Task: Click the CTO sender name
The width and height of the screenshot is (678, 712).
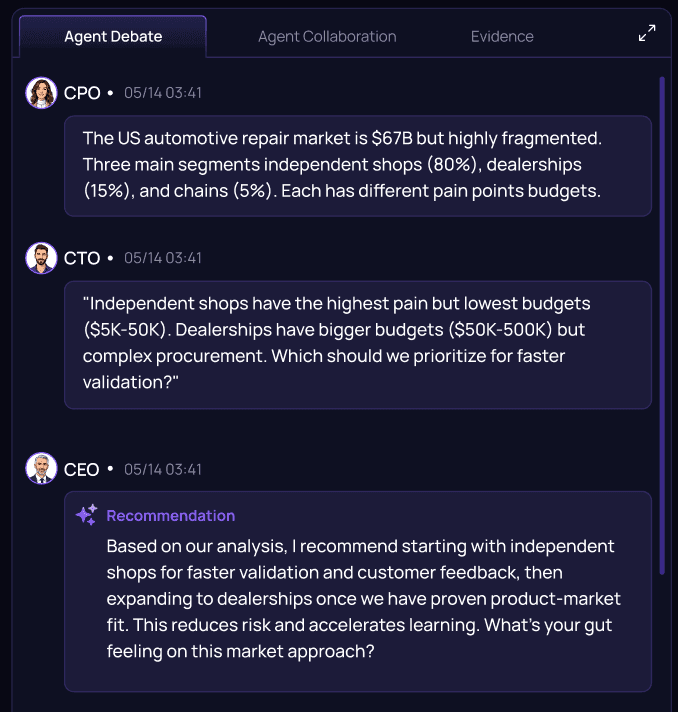Action: 82,258
